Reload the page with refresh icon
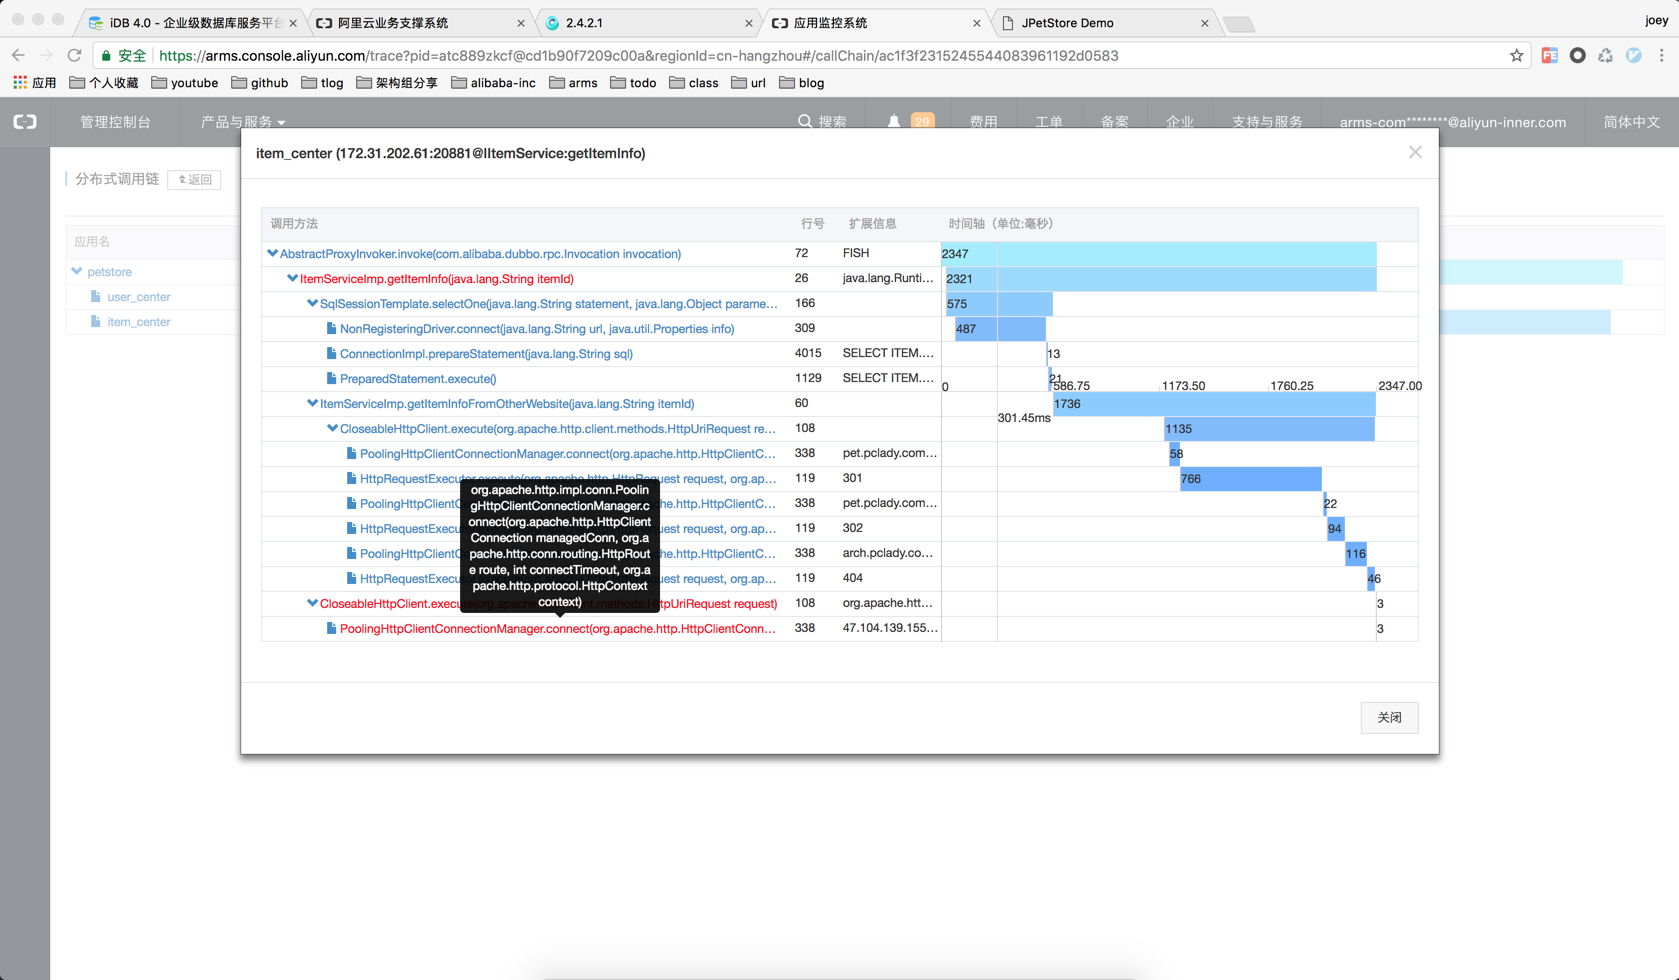Image resolution: width=1679 pixels, height=980 pixels. tap(74, 55)
